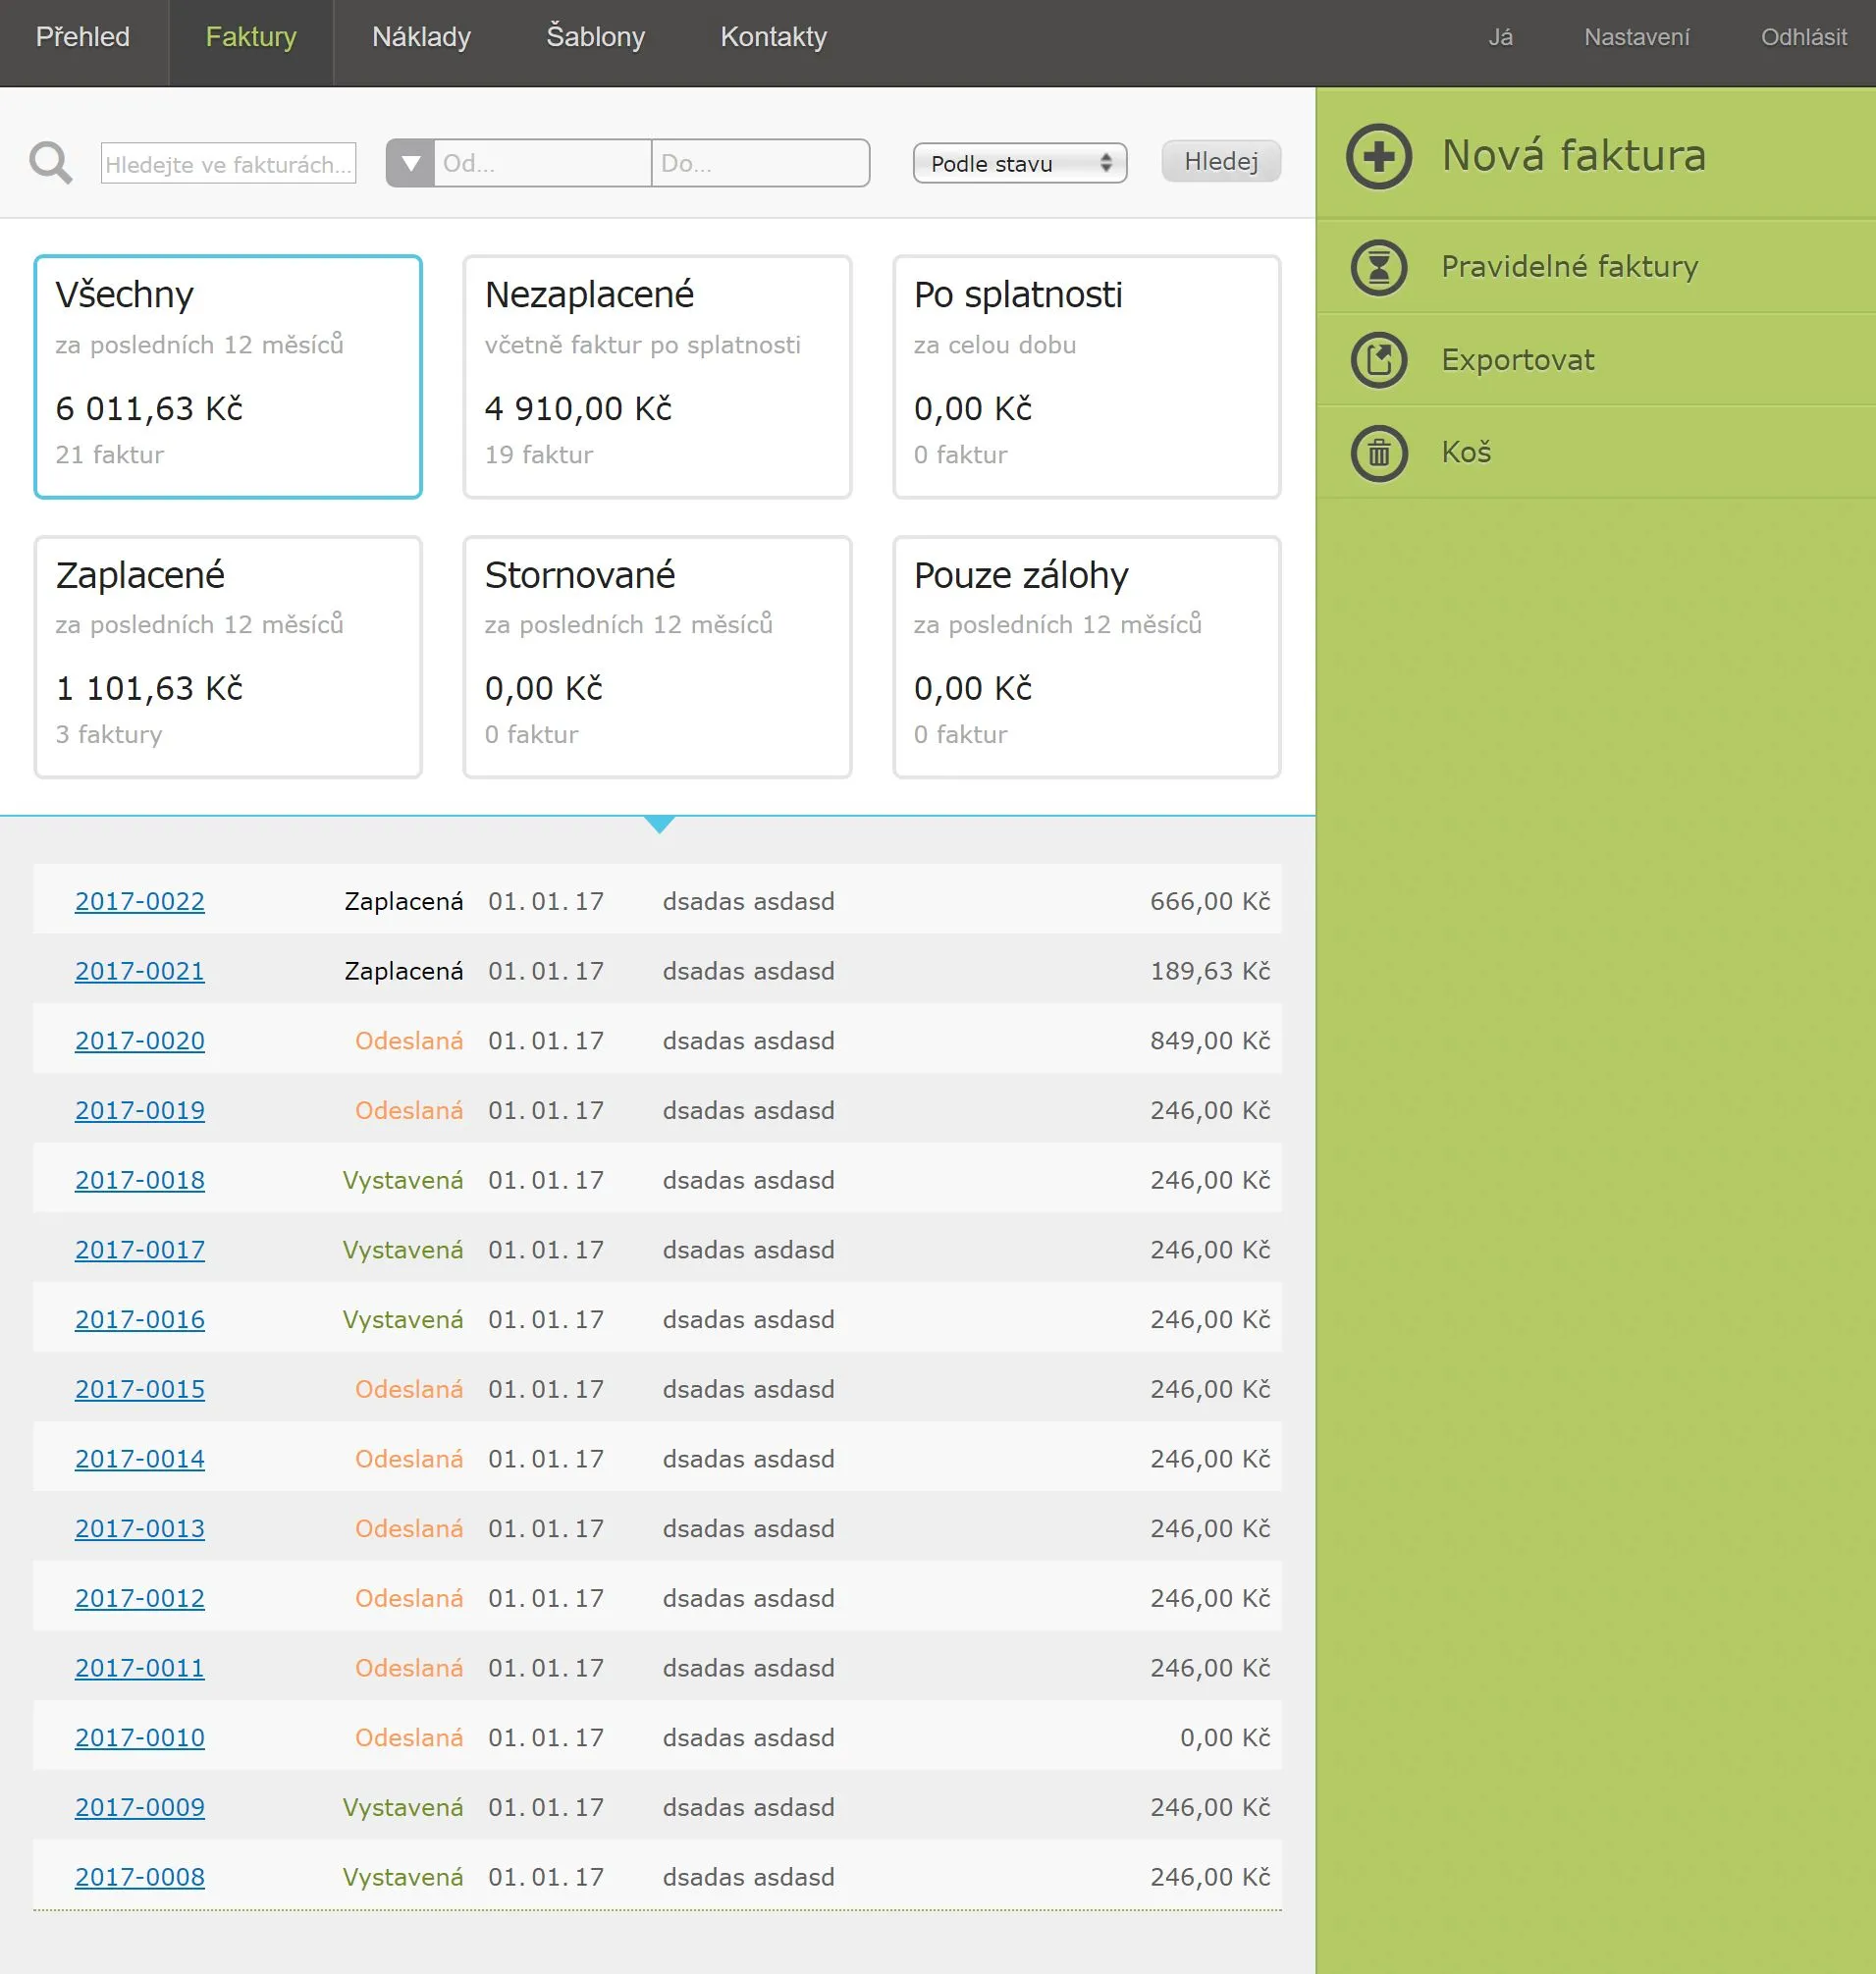Click the hourglass Pravidelné faktury icon

(x=1378, y=268)
